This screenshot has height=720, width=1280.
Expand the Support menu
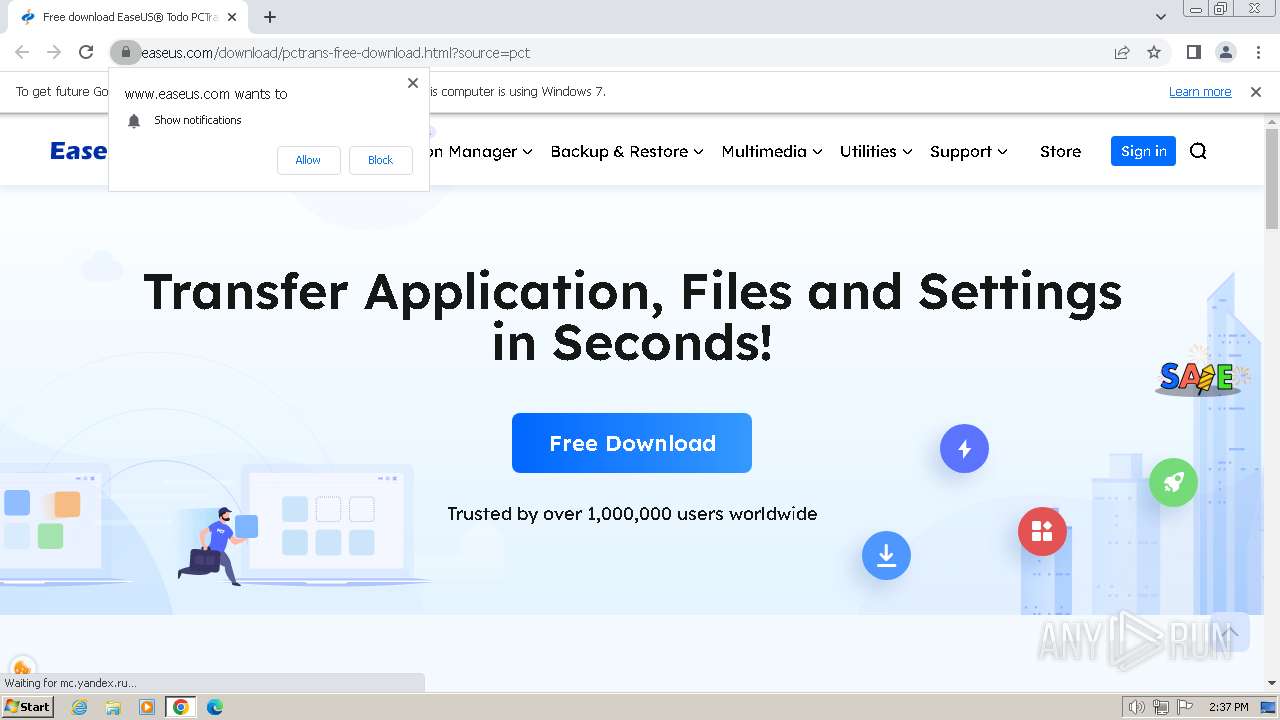(x=968, y=151)
